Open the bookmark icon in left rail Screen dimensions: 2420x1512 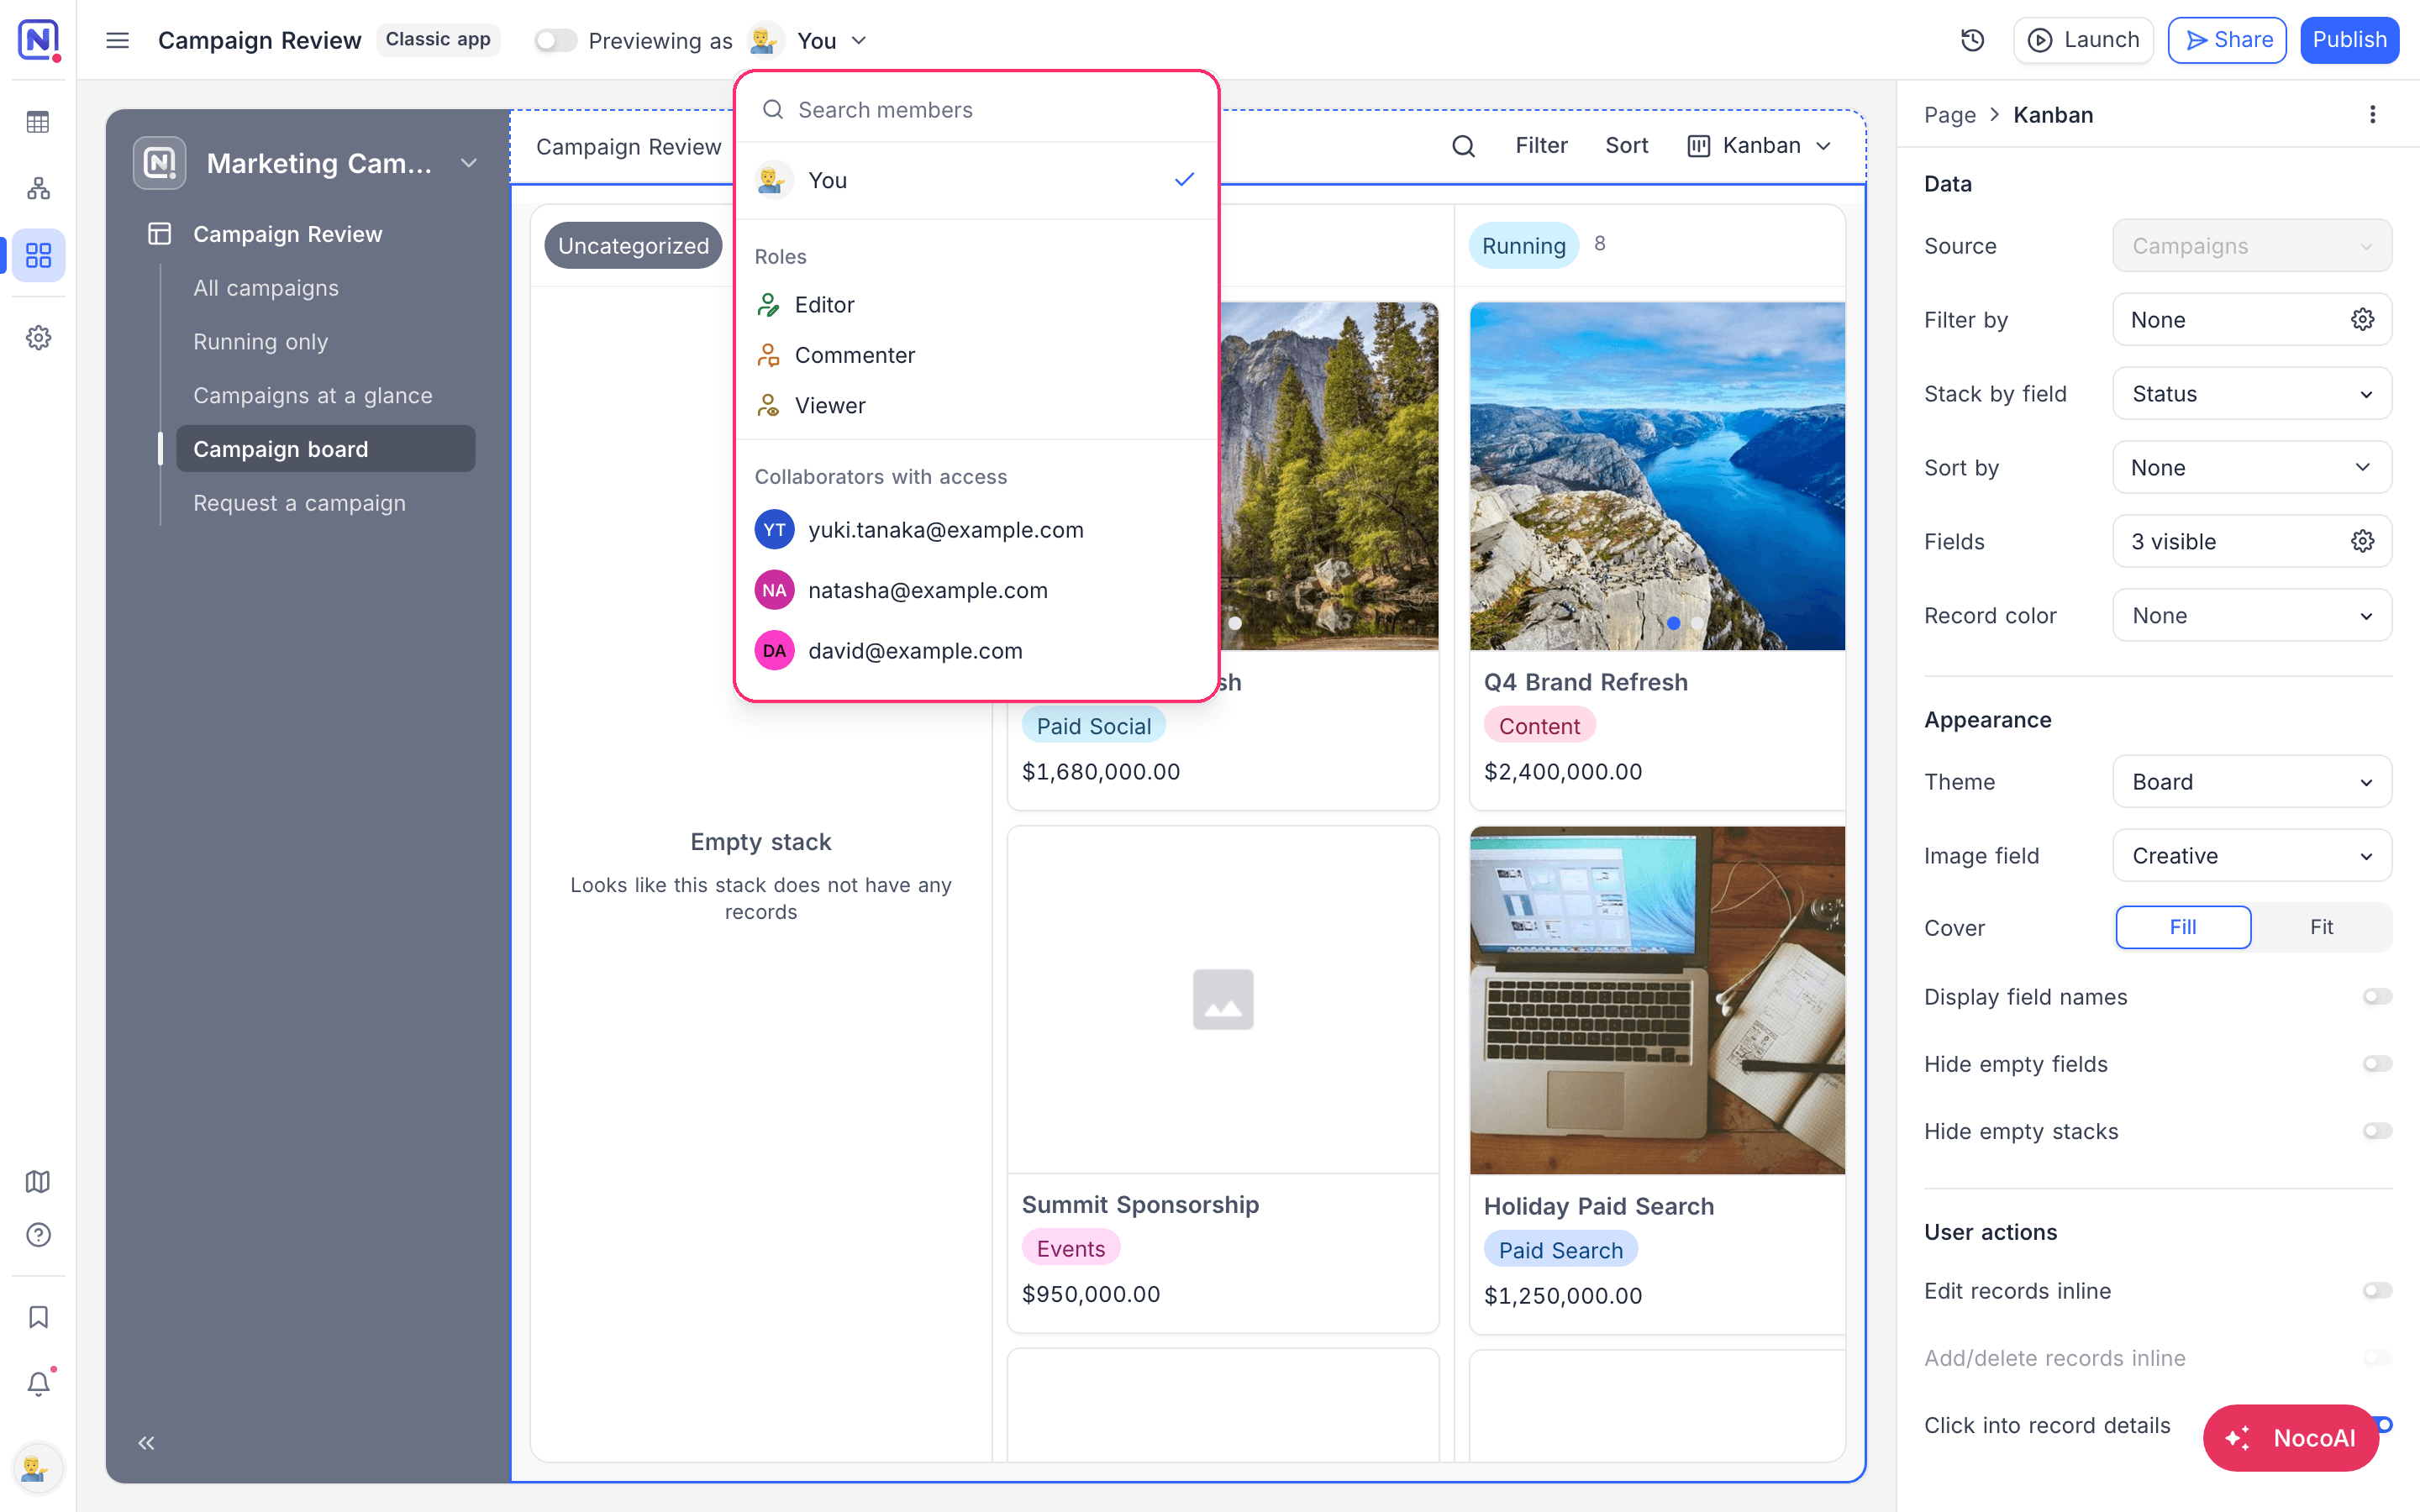click(x=38, y=1317)
